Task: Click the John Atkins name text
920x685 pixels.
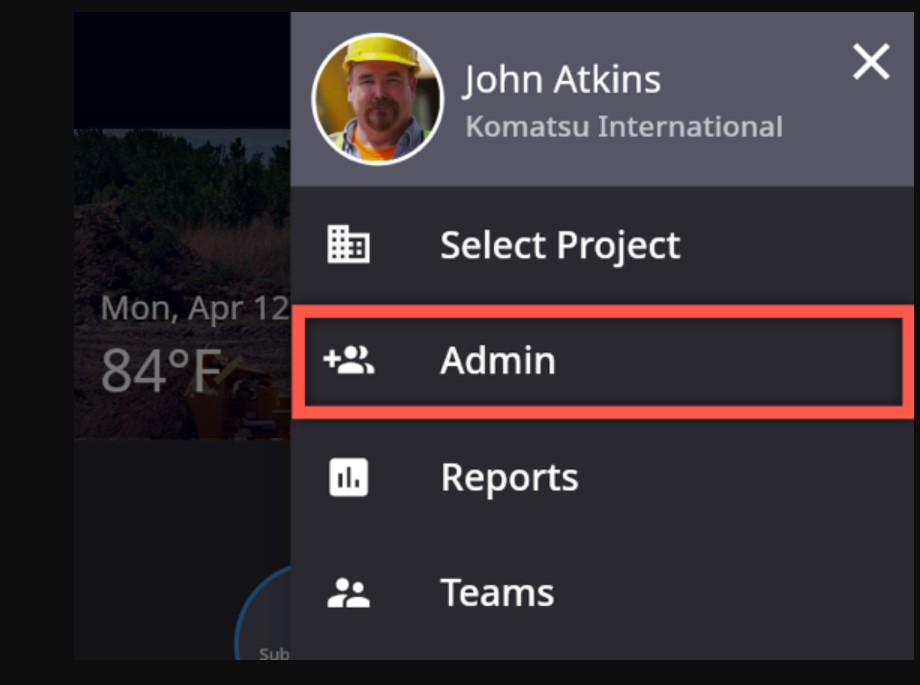Action: click(x=562, y=80)
